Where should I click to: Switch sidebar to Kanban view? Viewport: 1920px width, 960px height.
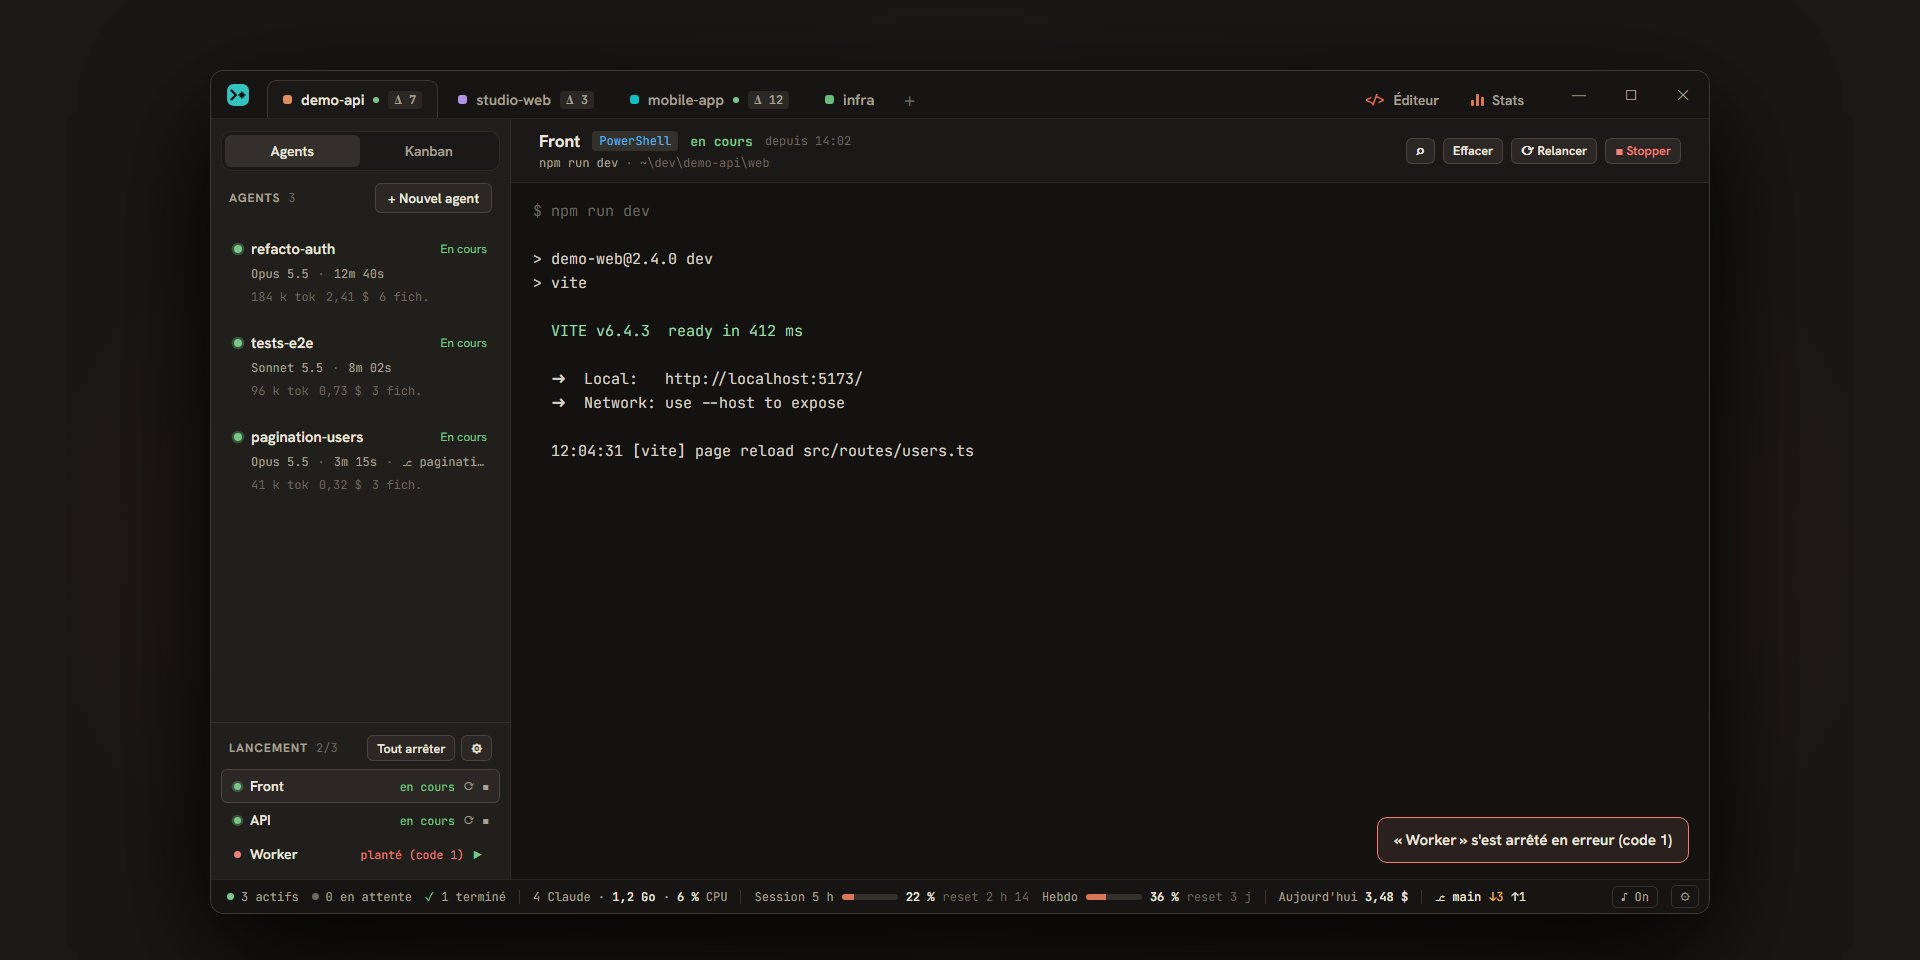tap(428, 151)
